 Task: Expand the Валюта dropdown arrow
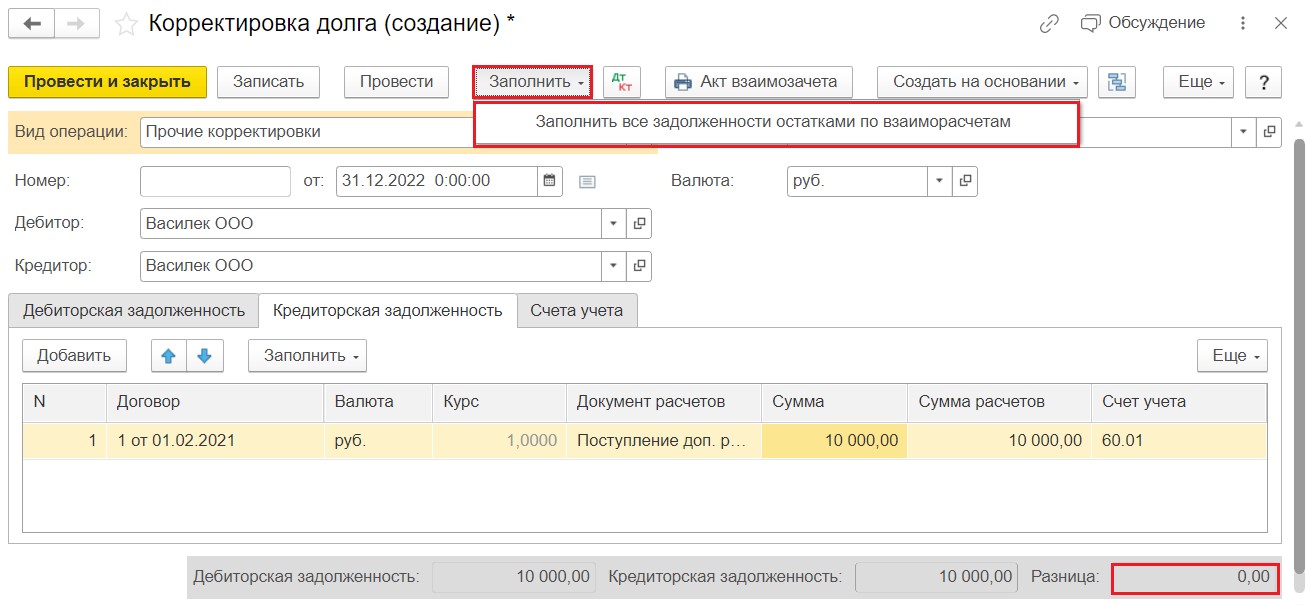pyautogui.click(x=940, y=181)
